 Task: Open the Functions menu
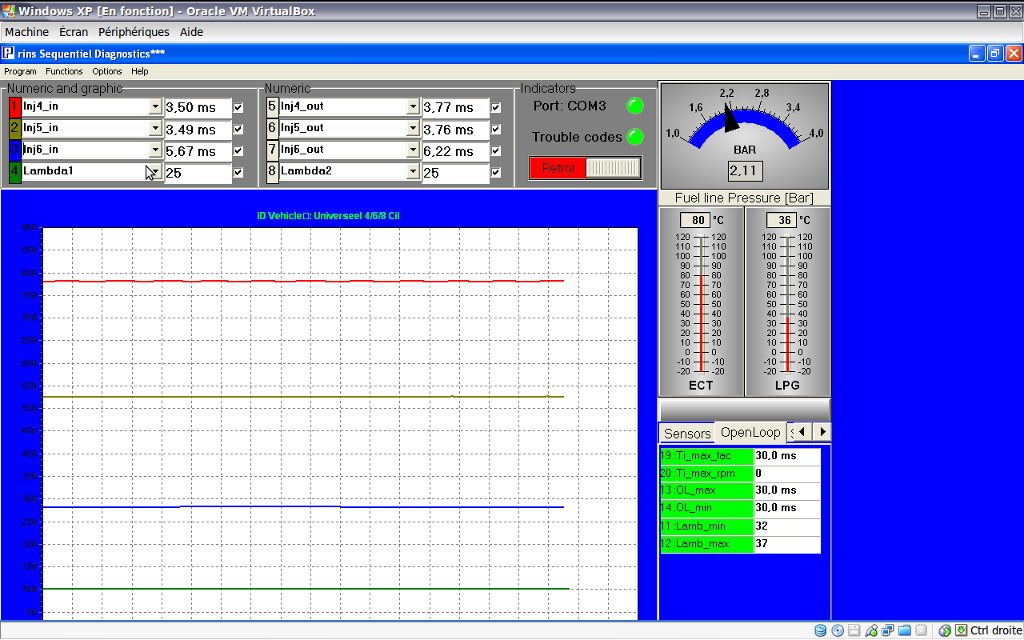64,71
